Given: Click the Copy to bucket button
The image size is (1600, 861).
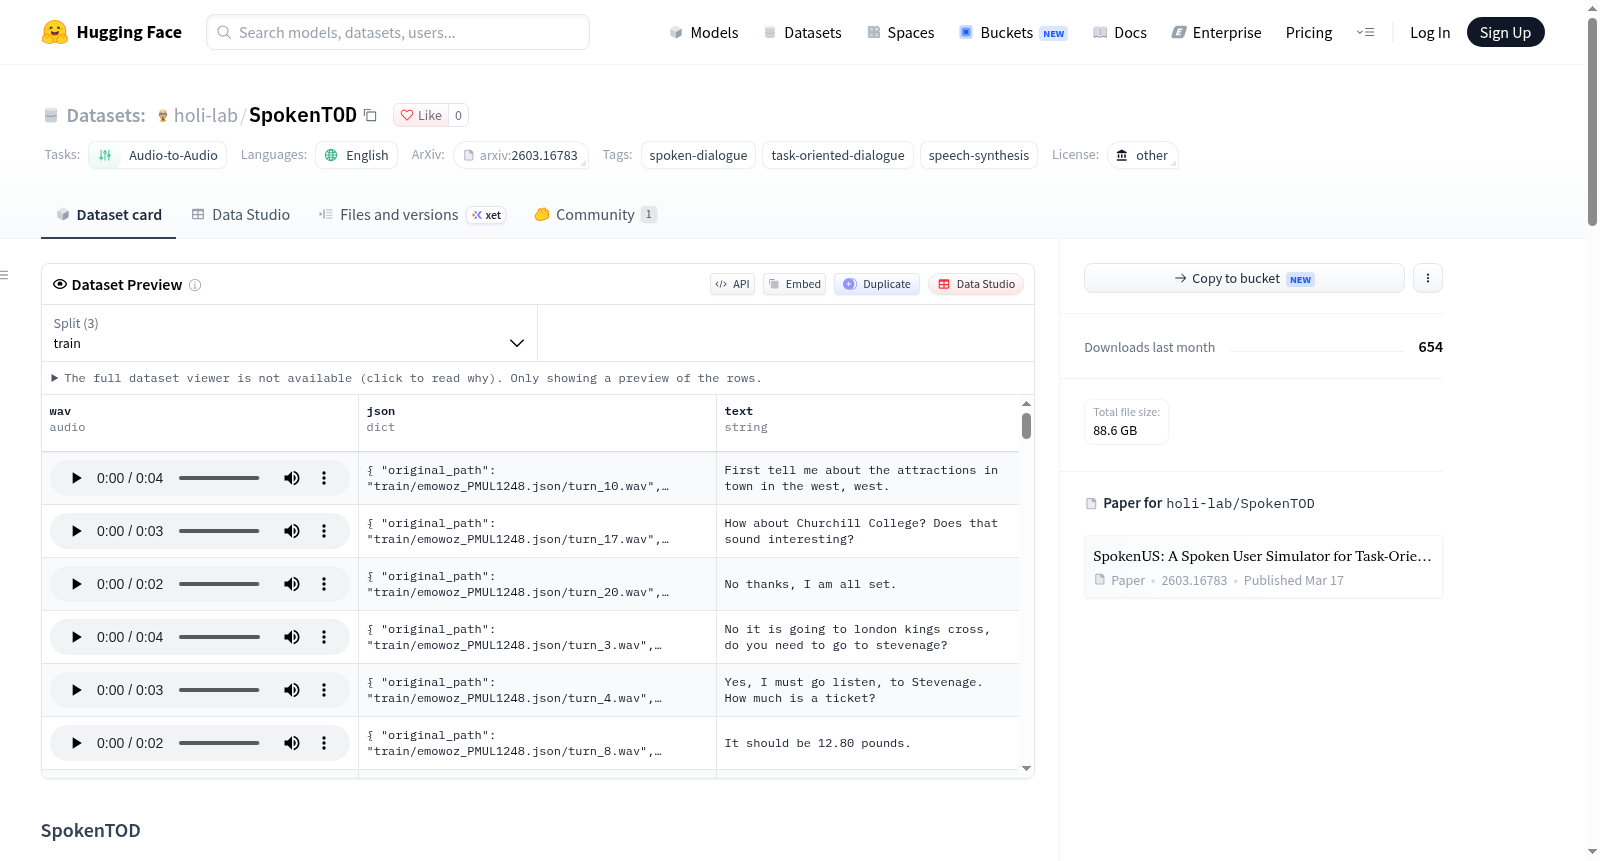Looking at the screenshot, I should click(1244, 278).
